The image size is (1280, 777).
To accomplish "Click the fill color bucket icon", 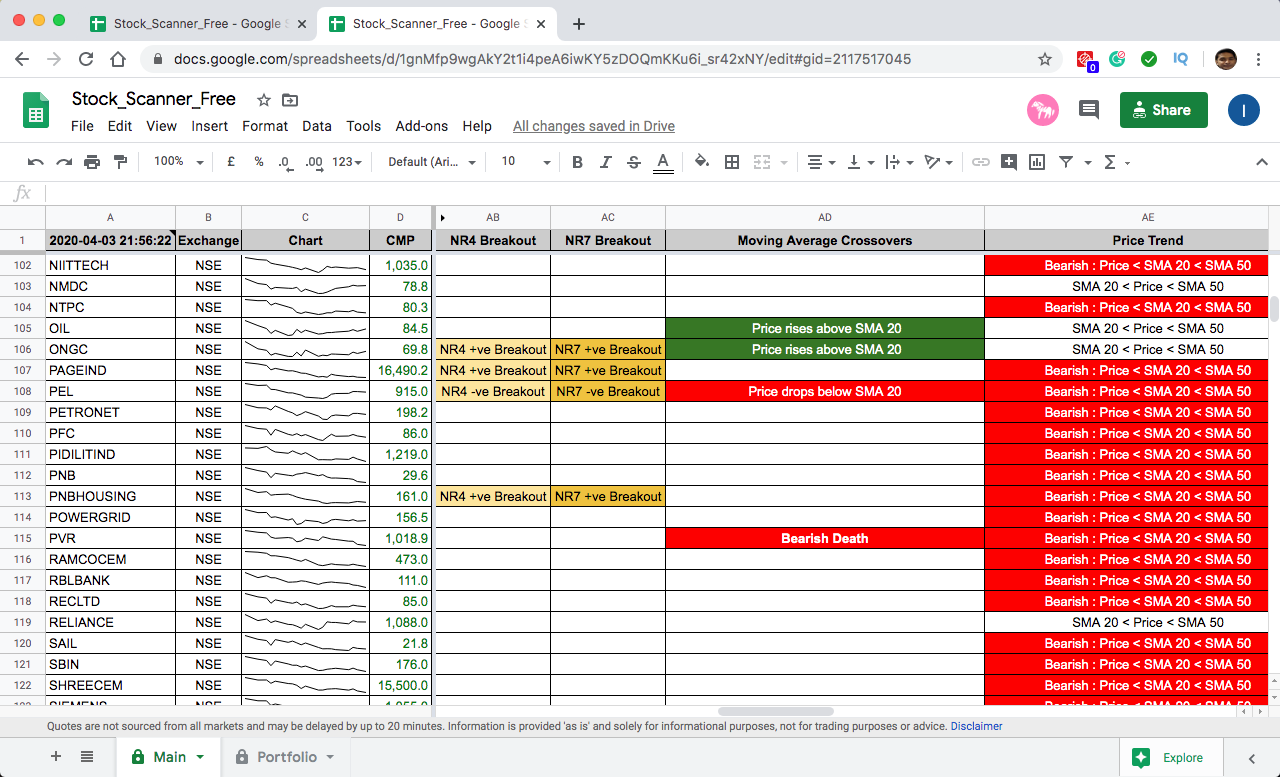I will 701,162.
